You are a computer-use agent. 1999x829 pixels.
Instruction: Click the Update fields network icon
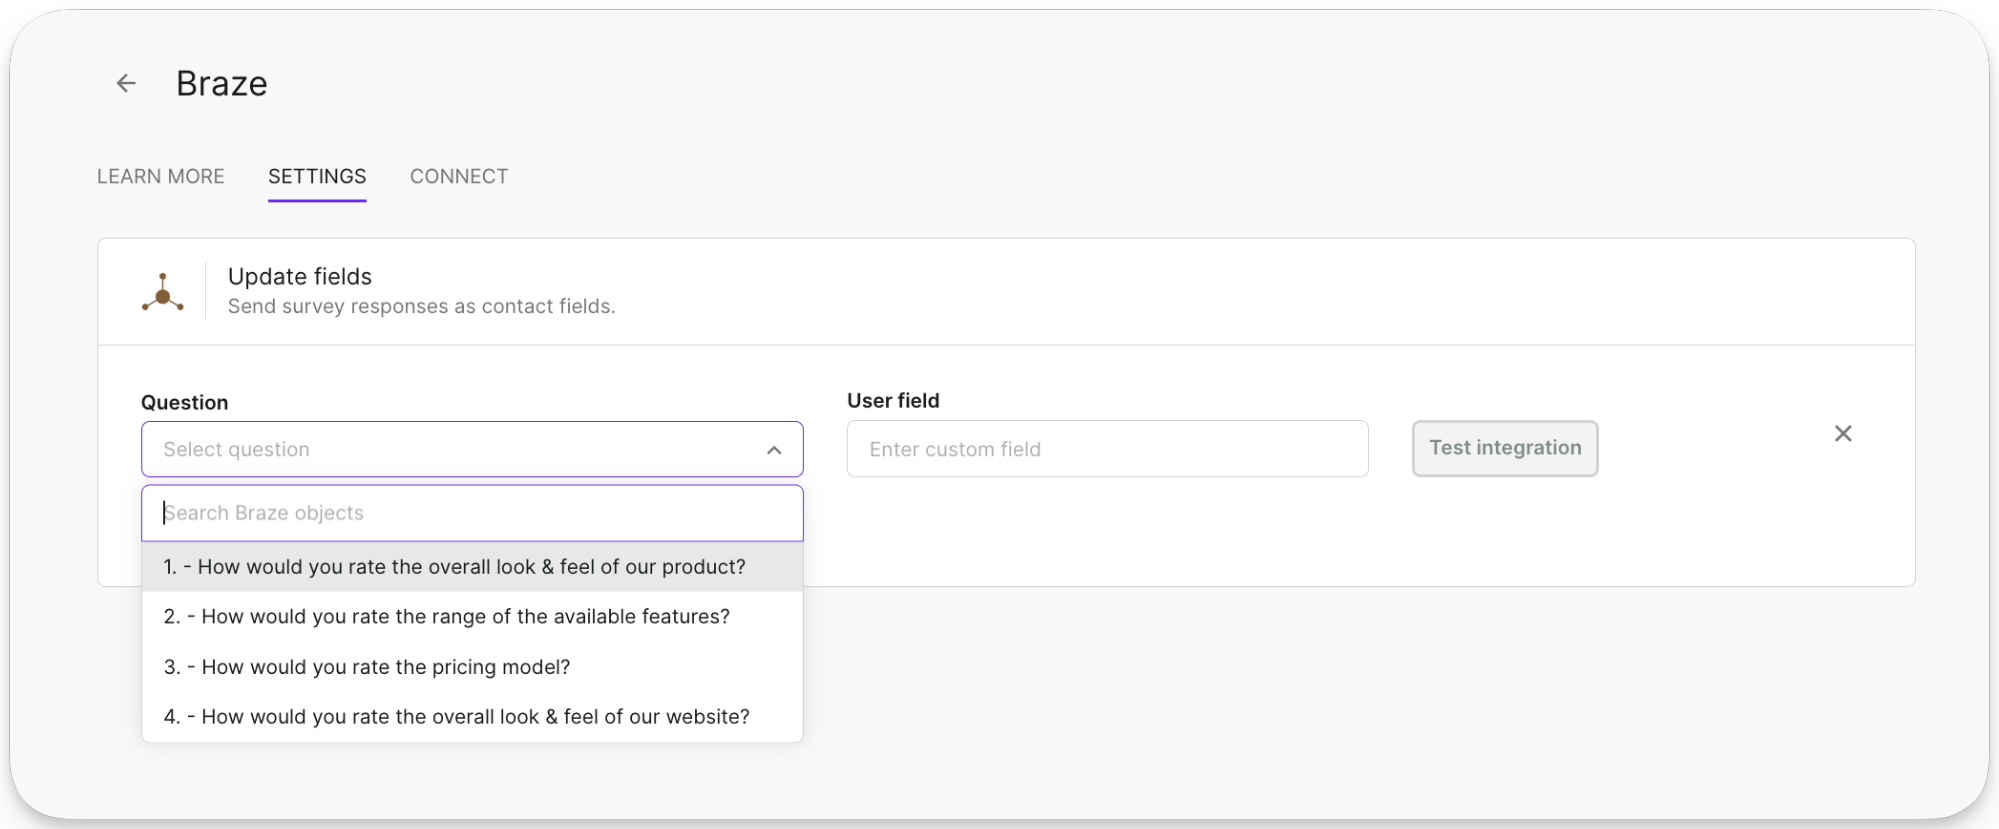162,292
